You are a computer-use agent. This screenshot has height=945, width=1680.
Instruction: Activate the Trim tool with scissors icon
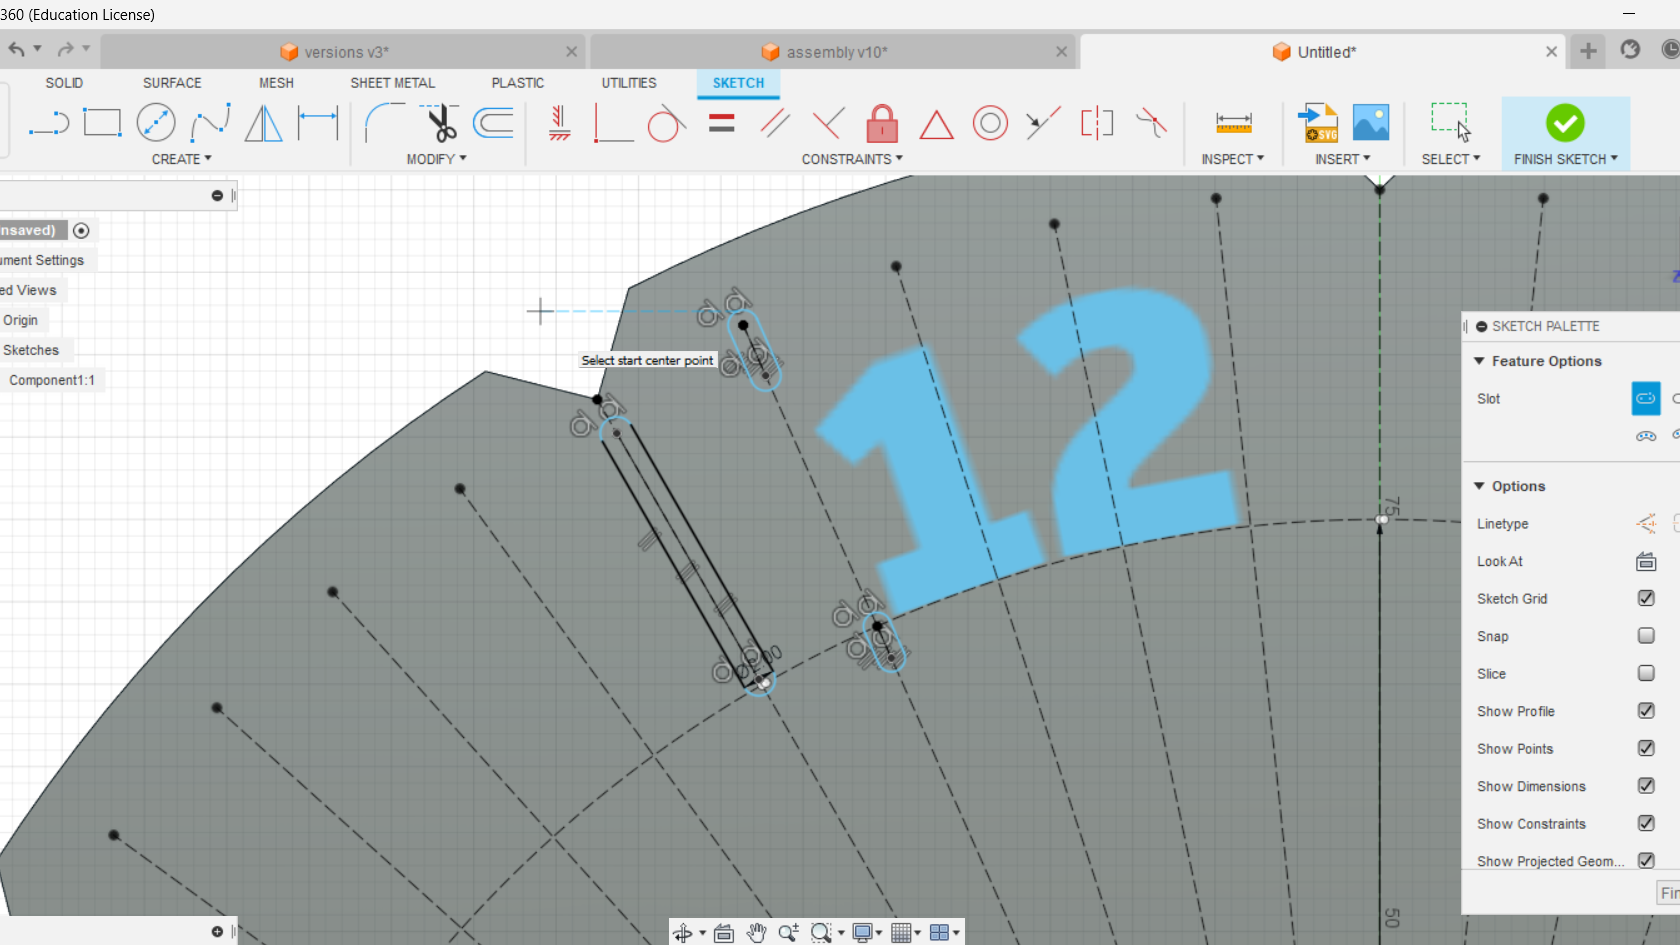(441, 122)
